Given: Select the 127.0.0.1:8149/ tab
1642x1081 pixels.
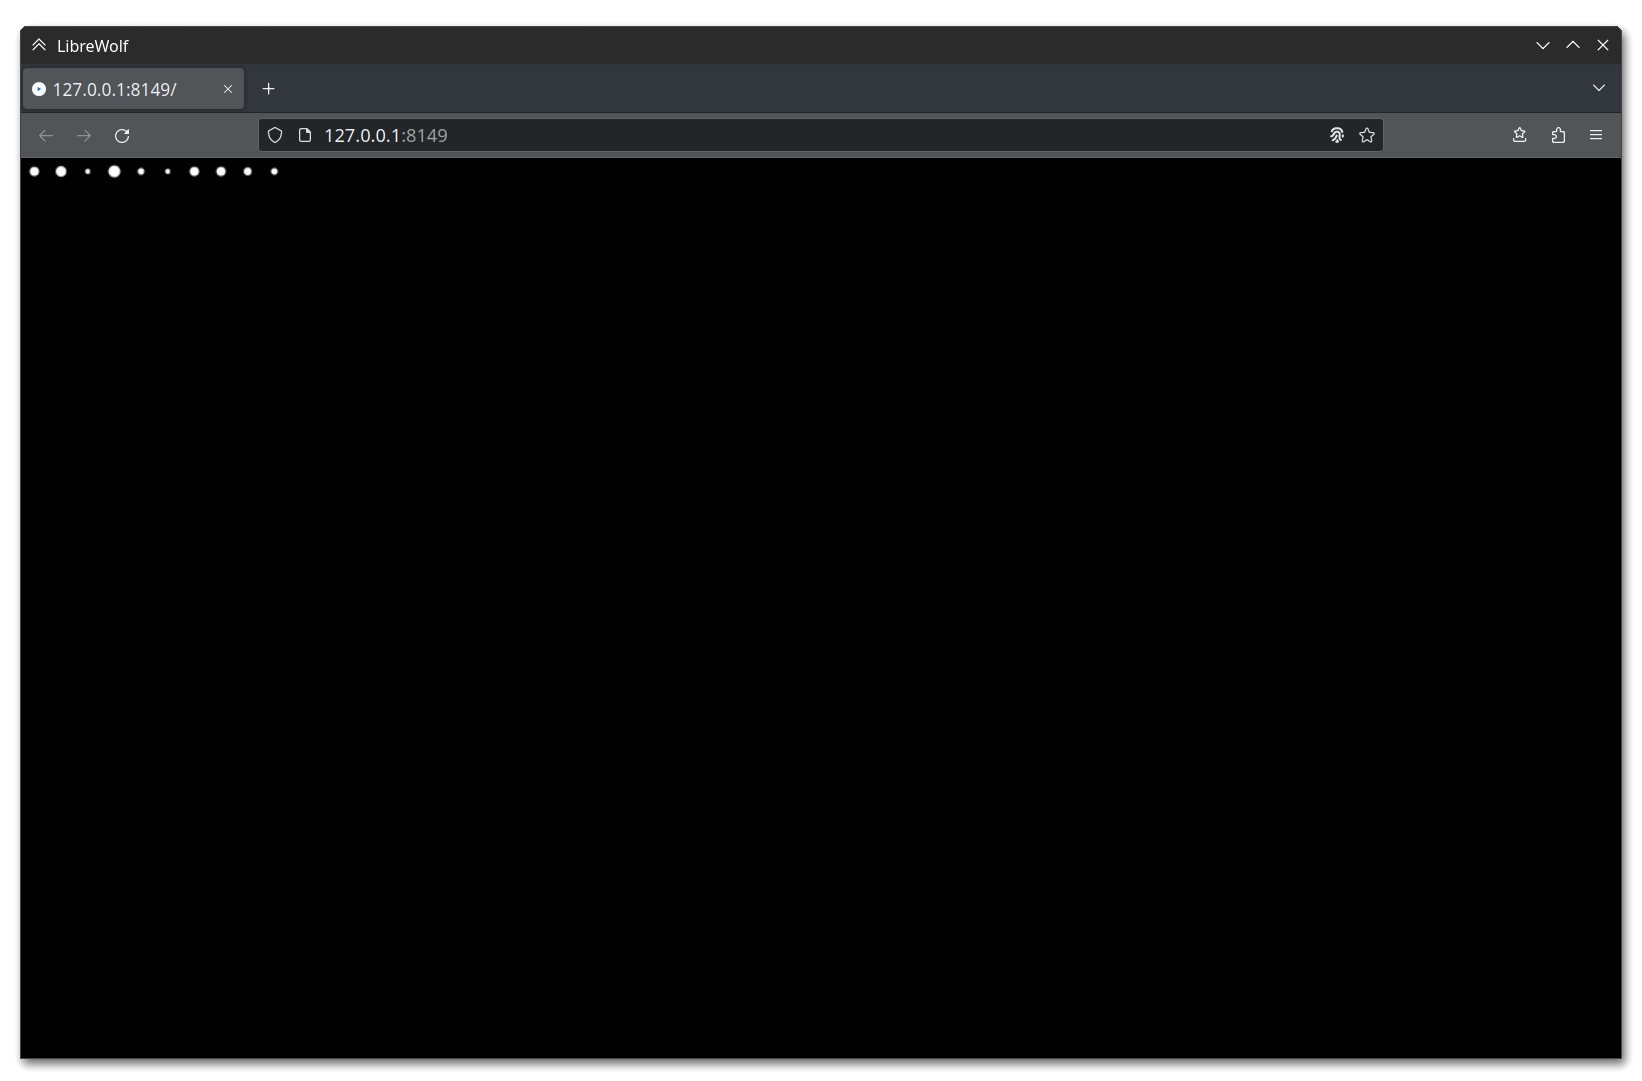Looking at the screenshot, I should click(120, 89).
